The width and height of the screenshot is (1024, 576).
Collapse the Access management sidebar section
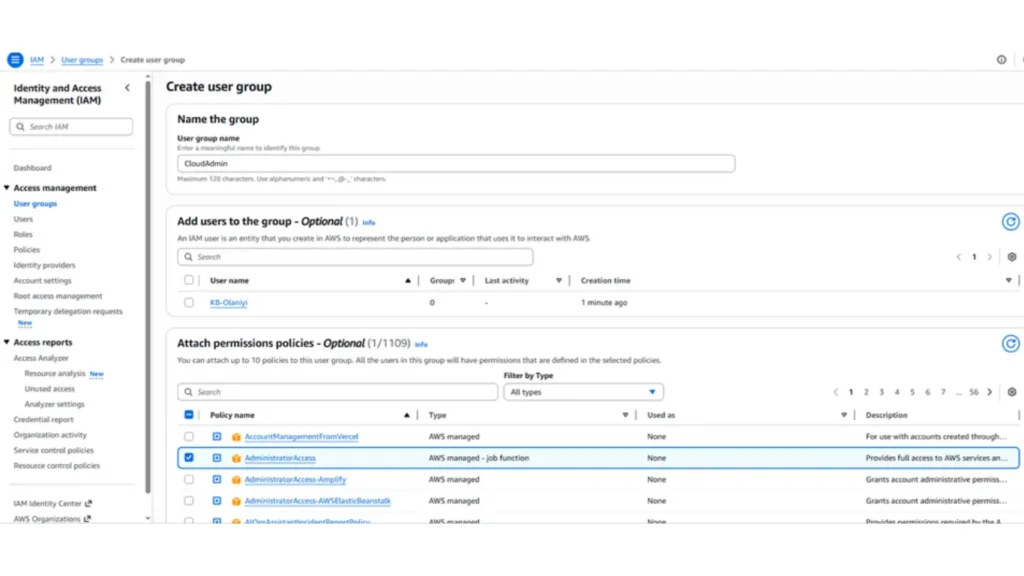(7, 188)
